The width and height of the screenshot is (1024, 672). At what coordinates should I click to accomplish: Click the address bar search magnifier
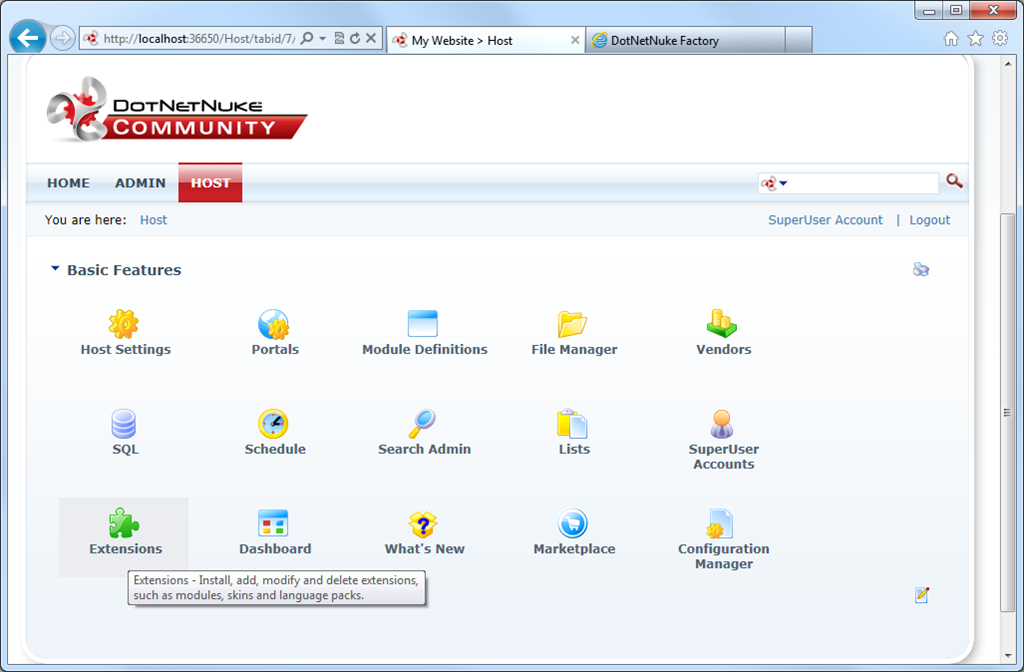coord(307,39)
